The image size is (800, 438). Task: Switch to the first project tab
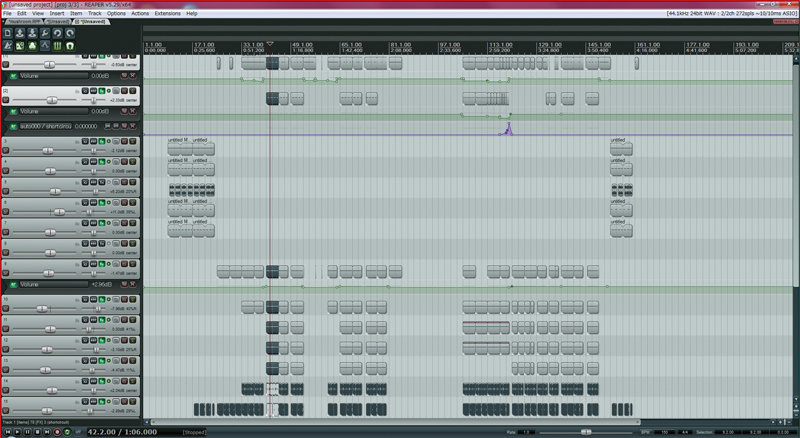point(22,20)
